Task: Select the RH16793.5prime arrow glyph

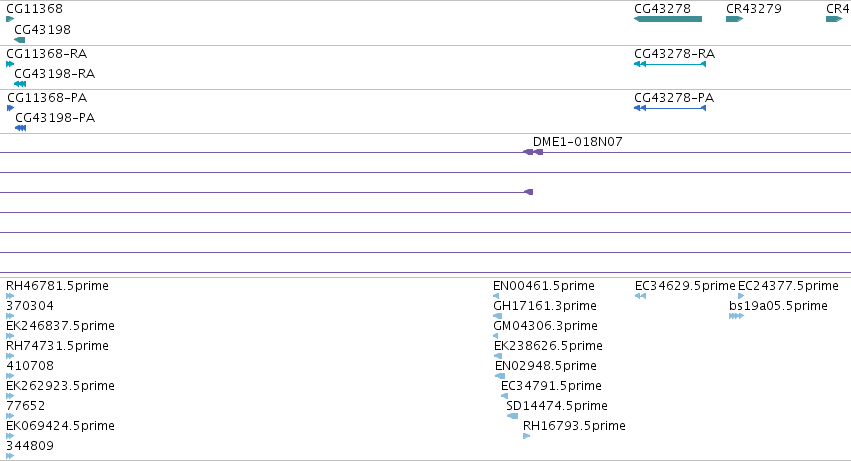Action: [x=526, y=436]
